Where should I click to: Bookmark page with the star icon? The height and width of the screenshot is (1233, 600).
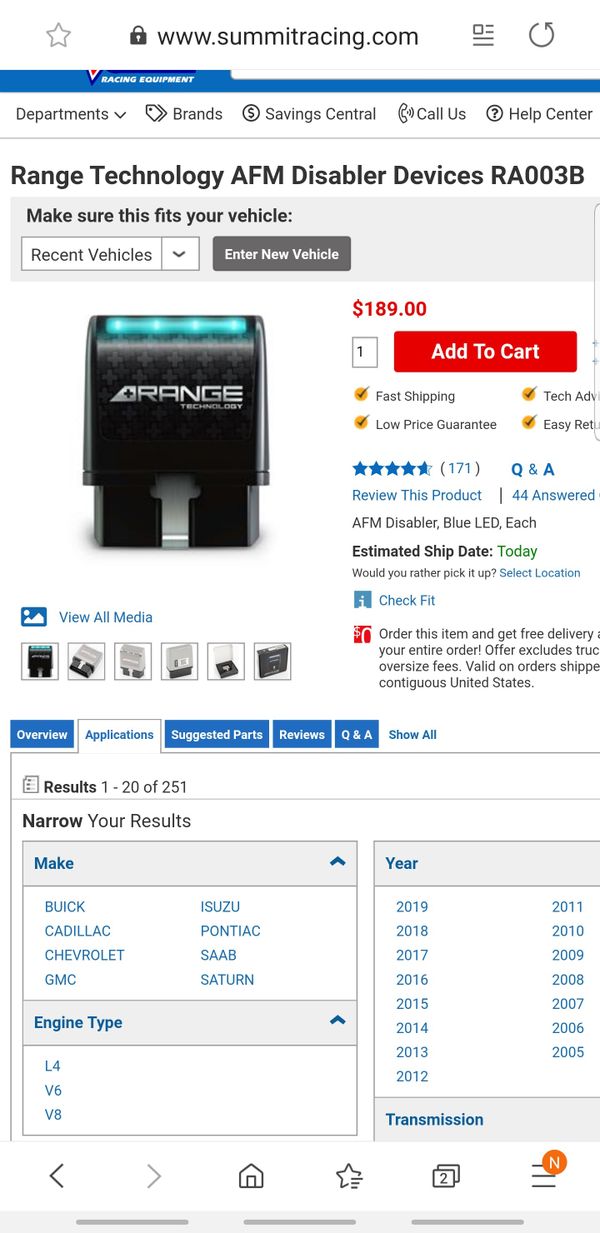coord(59,36)
